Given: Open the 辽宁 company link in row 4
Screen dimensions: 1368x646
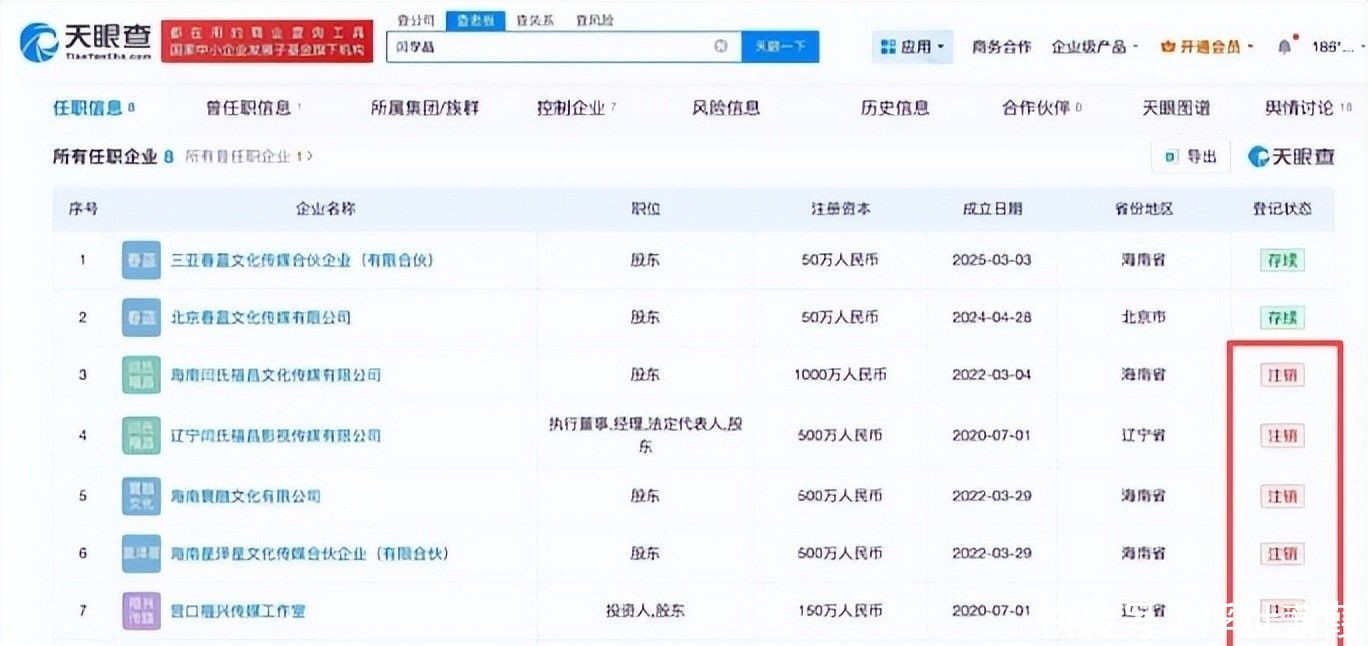Looking at the screenshot, I should coord(276,435).
